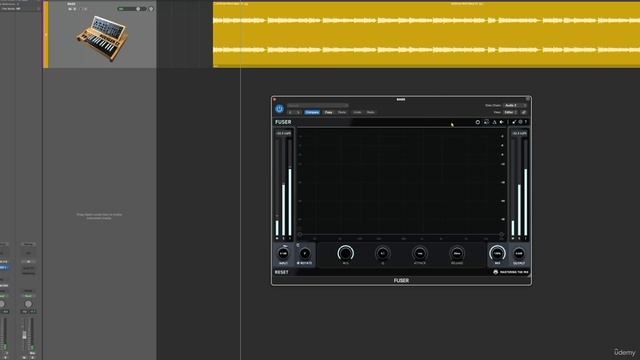The image size is (640, 360).
Task: Close the Fuser plugin window
Action: (x=274, y=99)
